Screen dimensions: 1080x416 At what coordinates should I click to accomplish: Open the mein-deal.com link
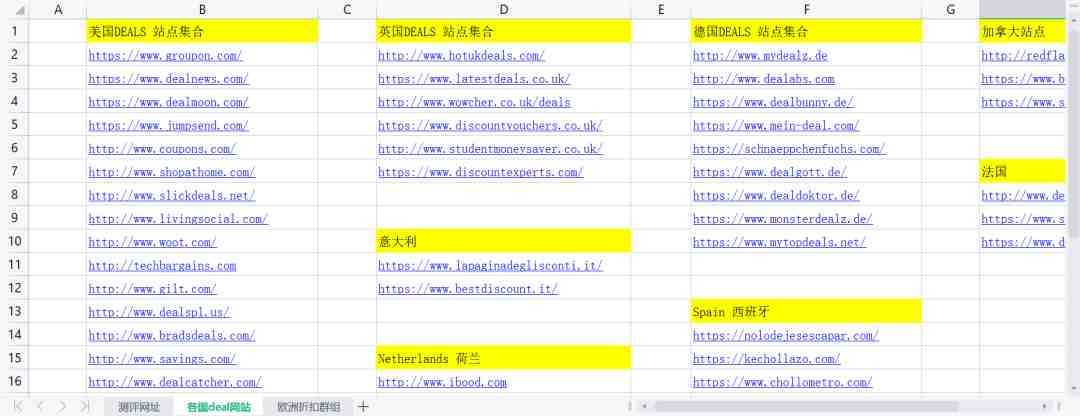(x=776, y=126)
